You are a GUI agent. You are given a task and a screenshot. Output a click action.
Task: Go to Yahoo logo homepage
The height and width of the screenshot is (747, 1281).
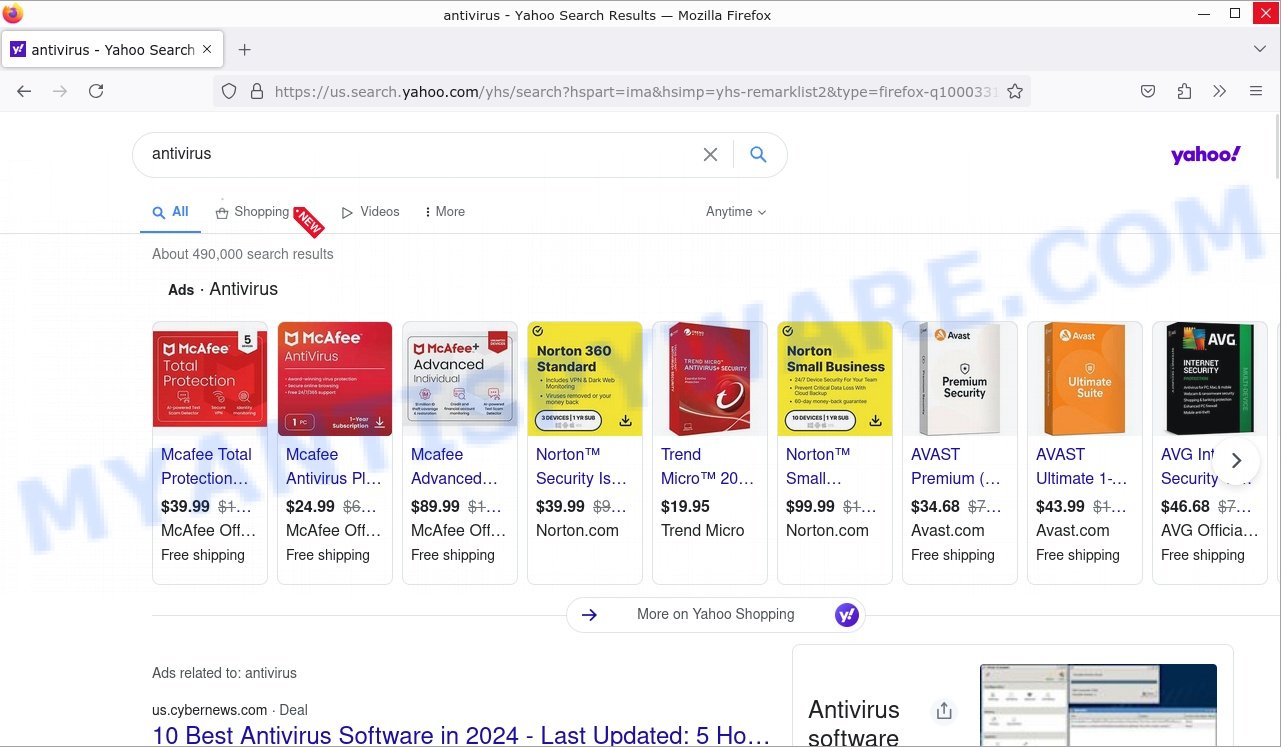(x=1205, y=155)
